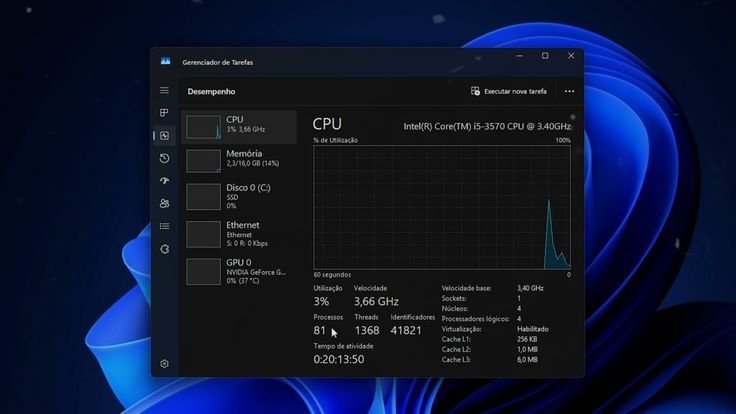Click the Cache L3 6,0 MB value
Screen dimensions: 736x414
pyautogui.click(x=527, y=360)
